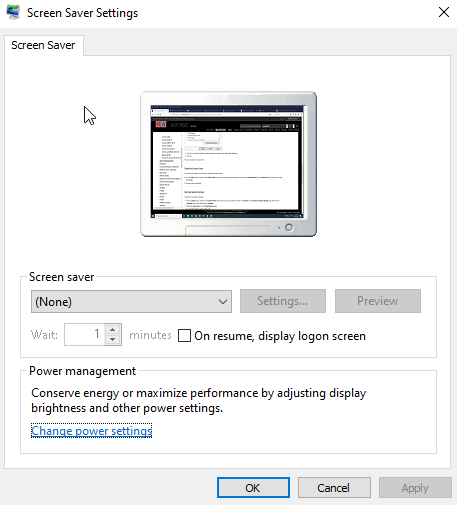Open the (None) screen saver combo box
This screenshot has width=457, height=505.
(131, 302)
